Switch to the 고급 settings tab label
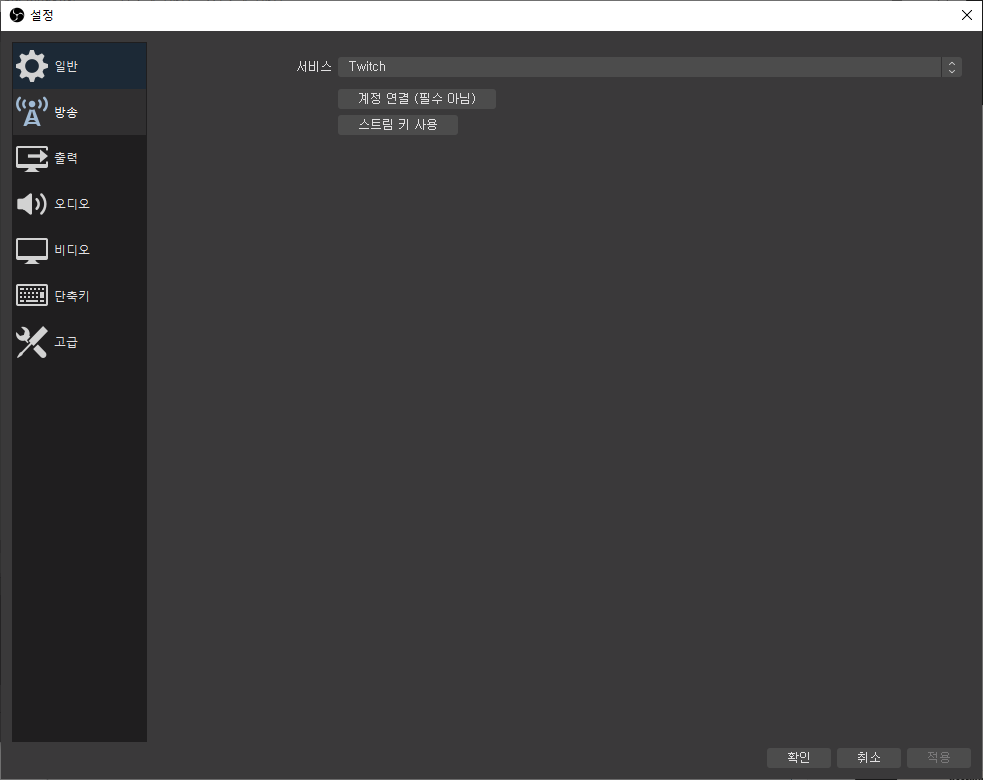The image size is (983, 780). 66,342
